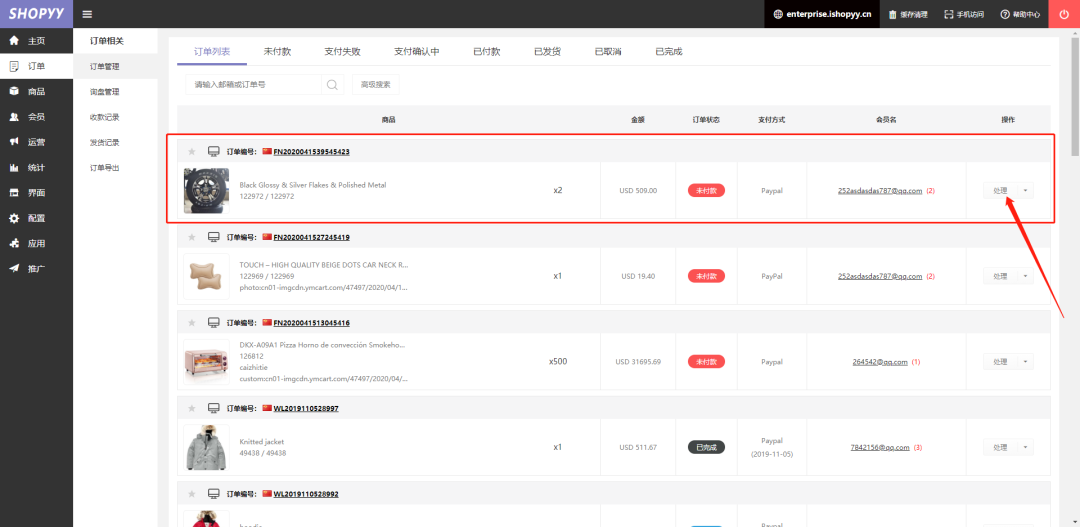Open member 7842156@qq.com
Screen dimensions: 1080x527
880,448
